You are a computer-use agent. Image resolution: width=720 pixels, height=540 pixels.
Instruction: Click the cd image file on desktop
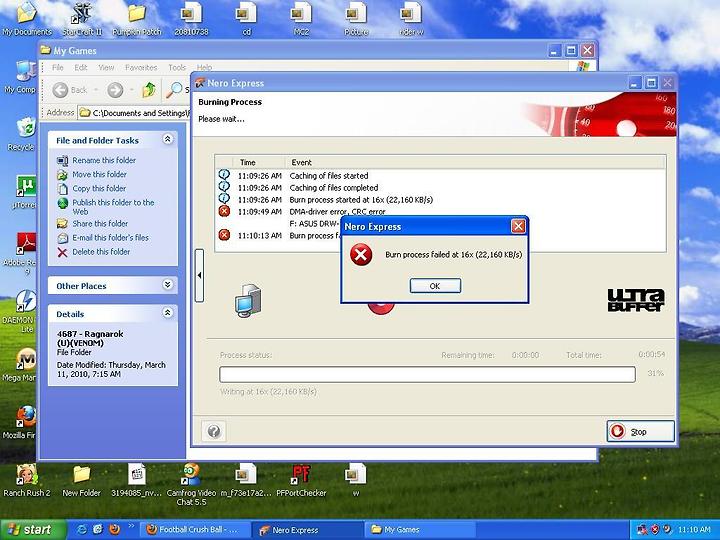247,19
